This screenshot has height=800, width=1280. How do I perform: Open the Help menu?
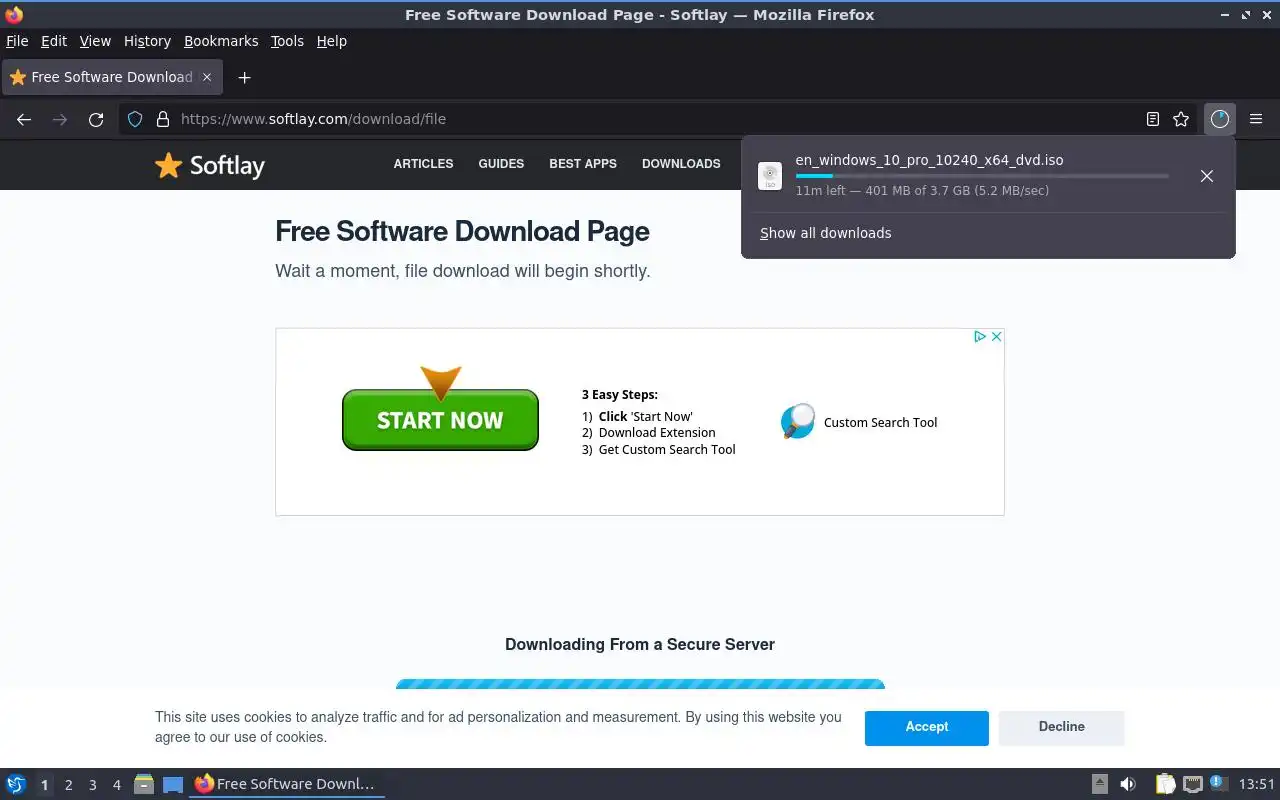331,41
